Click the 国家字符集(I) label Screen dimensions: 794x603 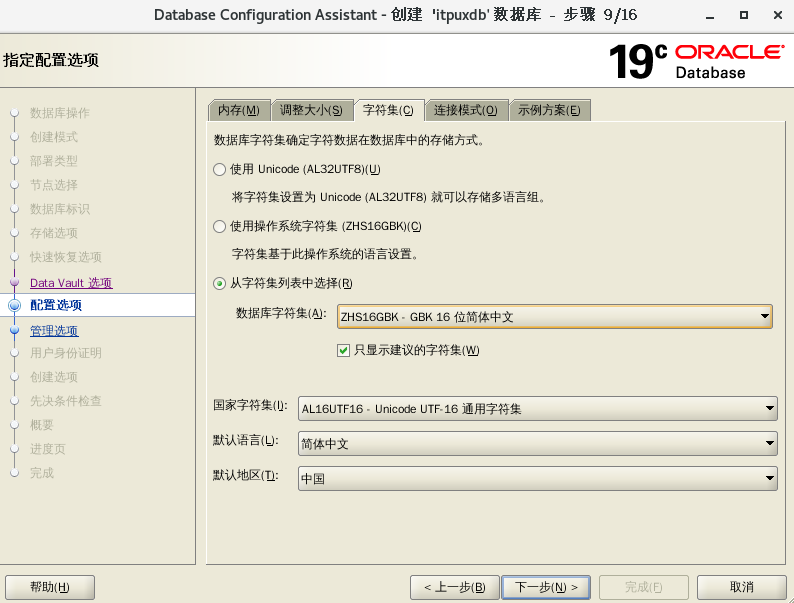(x=250, y=405)
